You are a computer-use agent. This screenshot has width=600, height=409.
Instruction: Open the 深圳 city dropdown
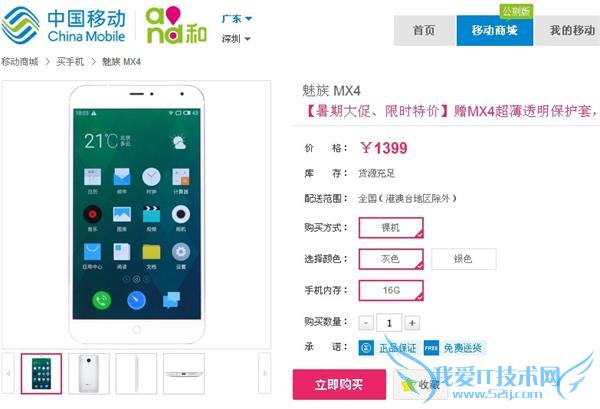(236, 39)
